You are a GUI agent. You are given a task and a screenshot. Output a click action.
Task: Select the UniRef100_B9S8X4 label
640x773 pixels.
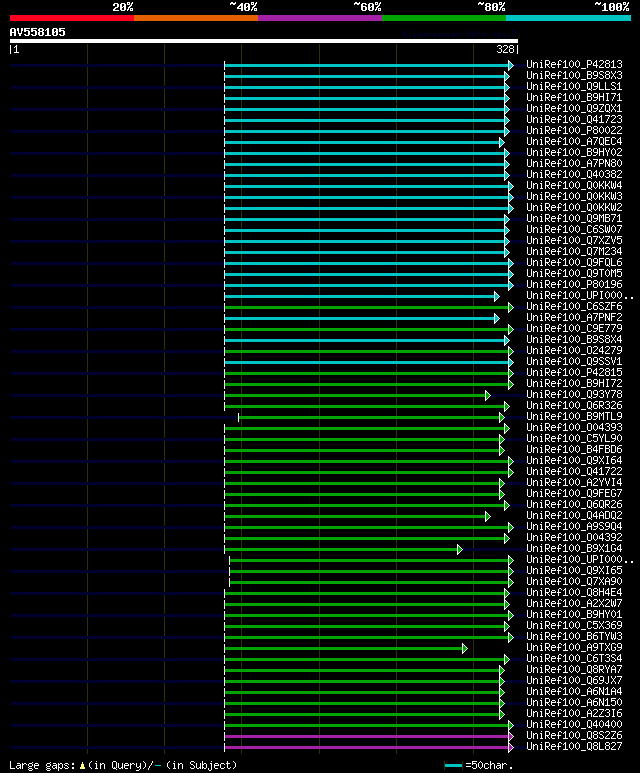(x=574, y=340)
